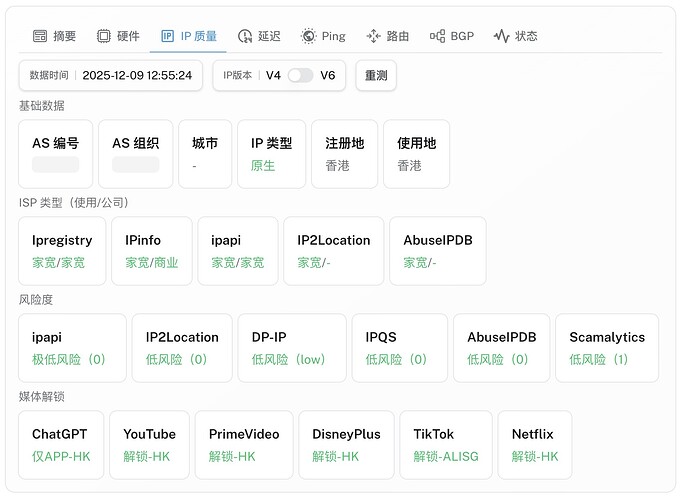
Task: Click the 状态 pulse waveform icon
Action: (x=501, y=36)
